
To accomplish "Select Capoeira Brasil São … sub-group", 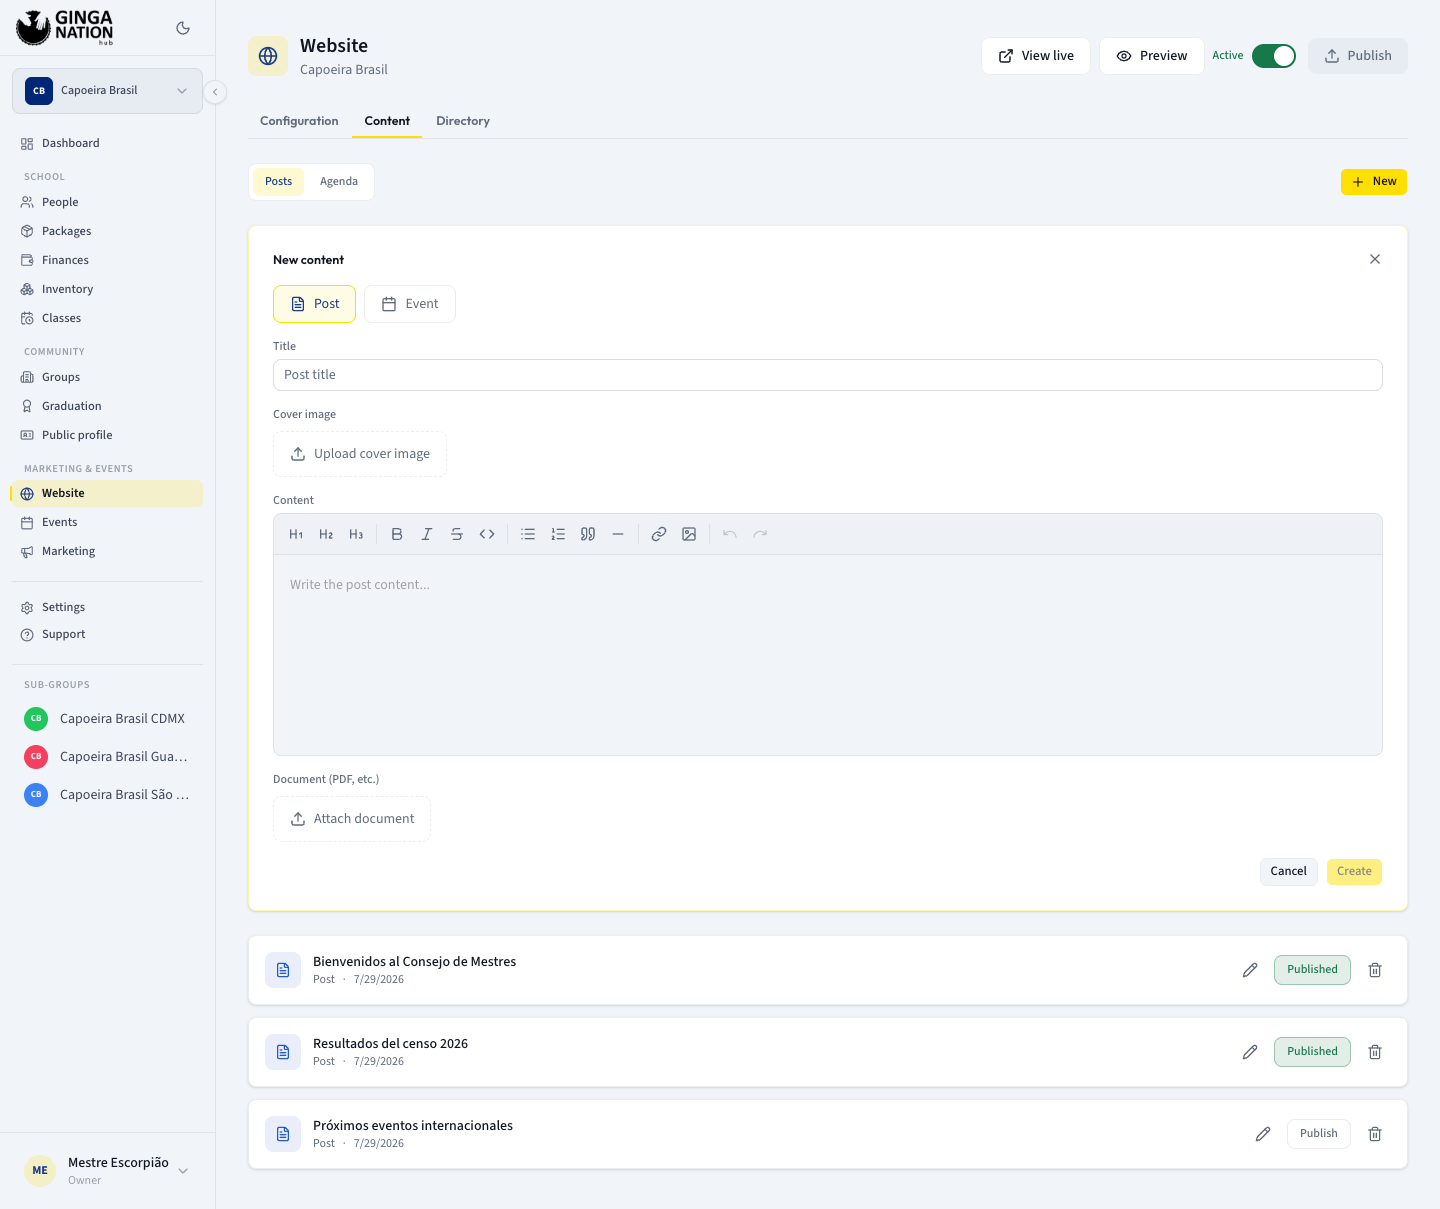I will tap(107, 794).
